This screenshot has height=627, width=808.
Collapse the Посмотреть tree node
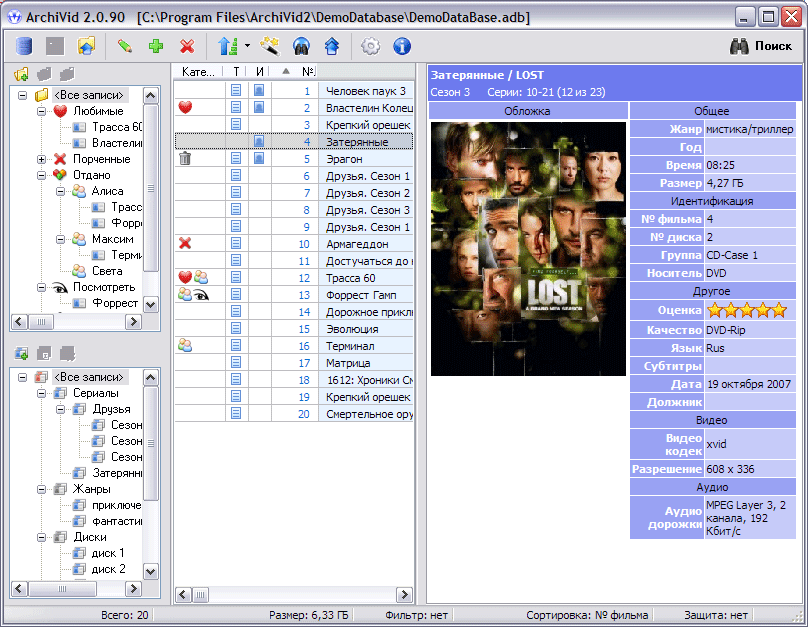coord(41,287)
